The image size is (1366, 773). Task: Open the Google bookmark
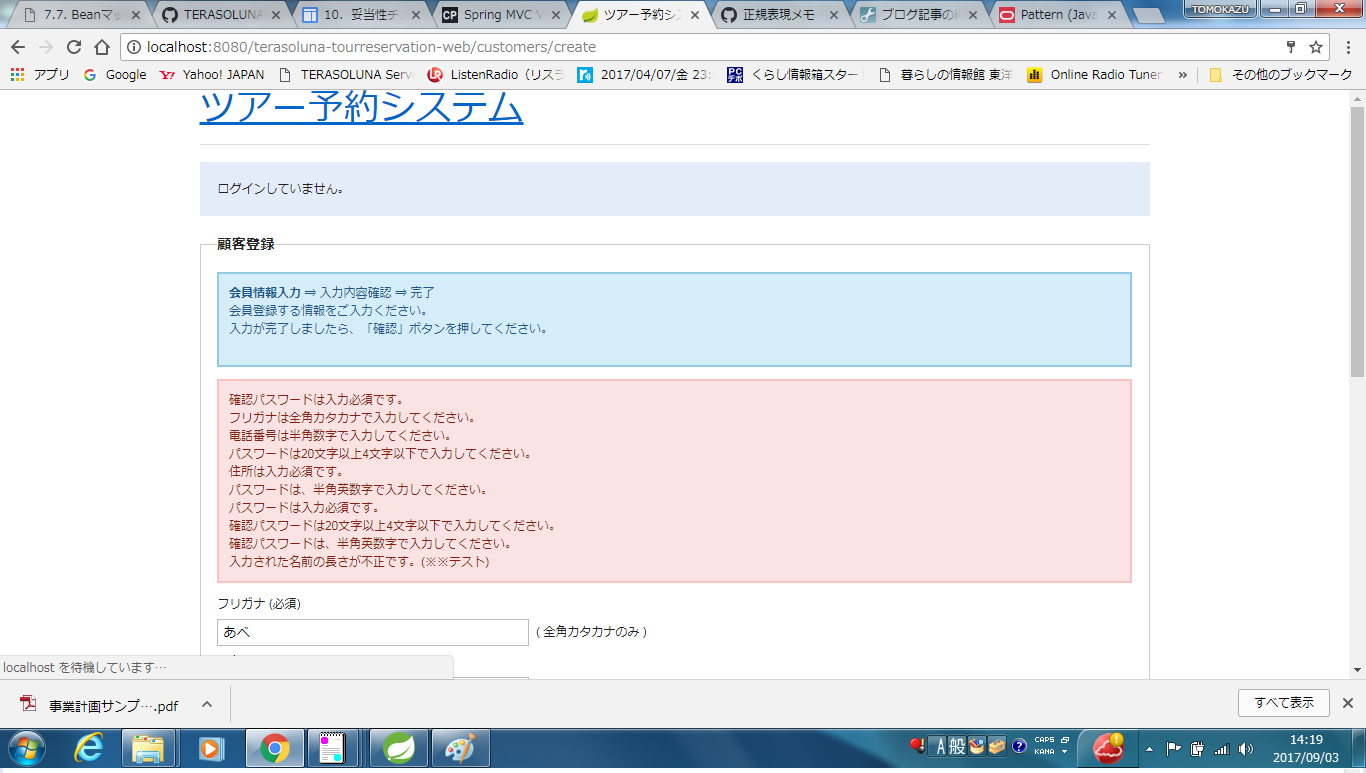point(115,75)
